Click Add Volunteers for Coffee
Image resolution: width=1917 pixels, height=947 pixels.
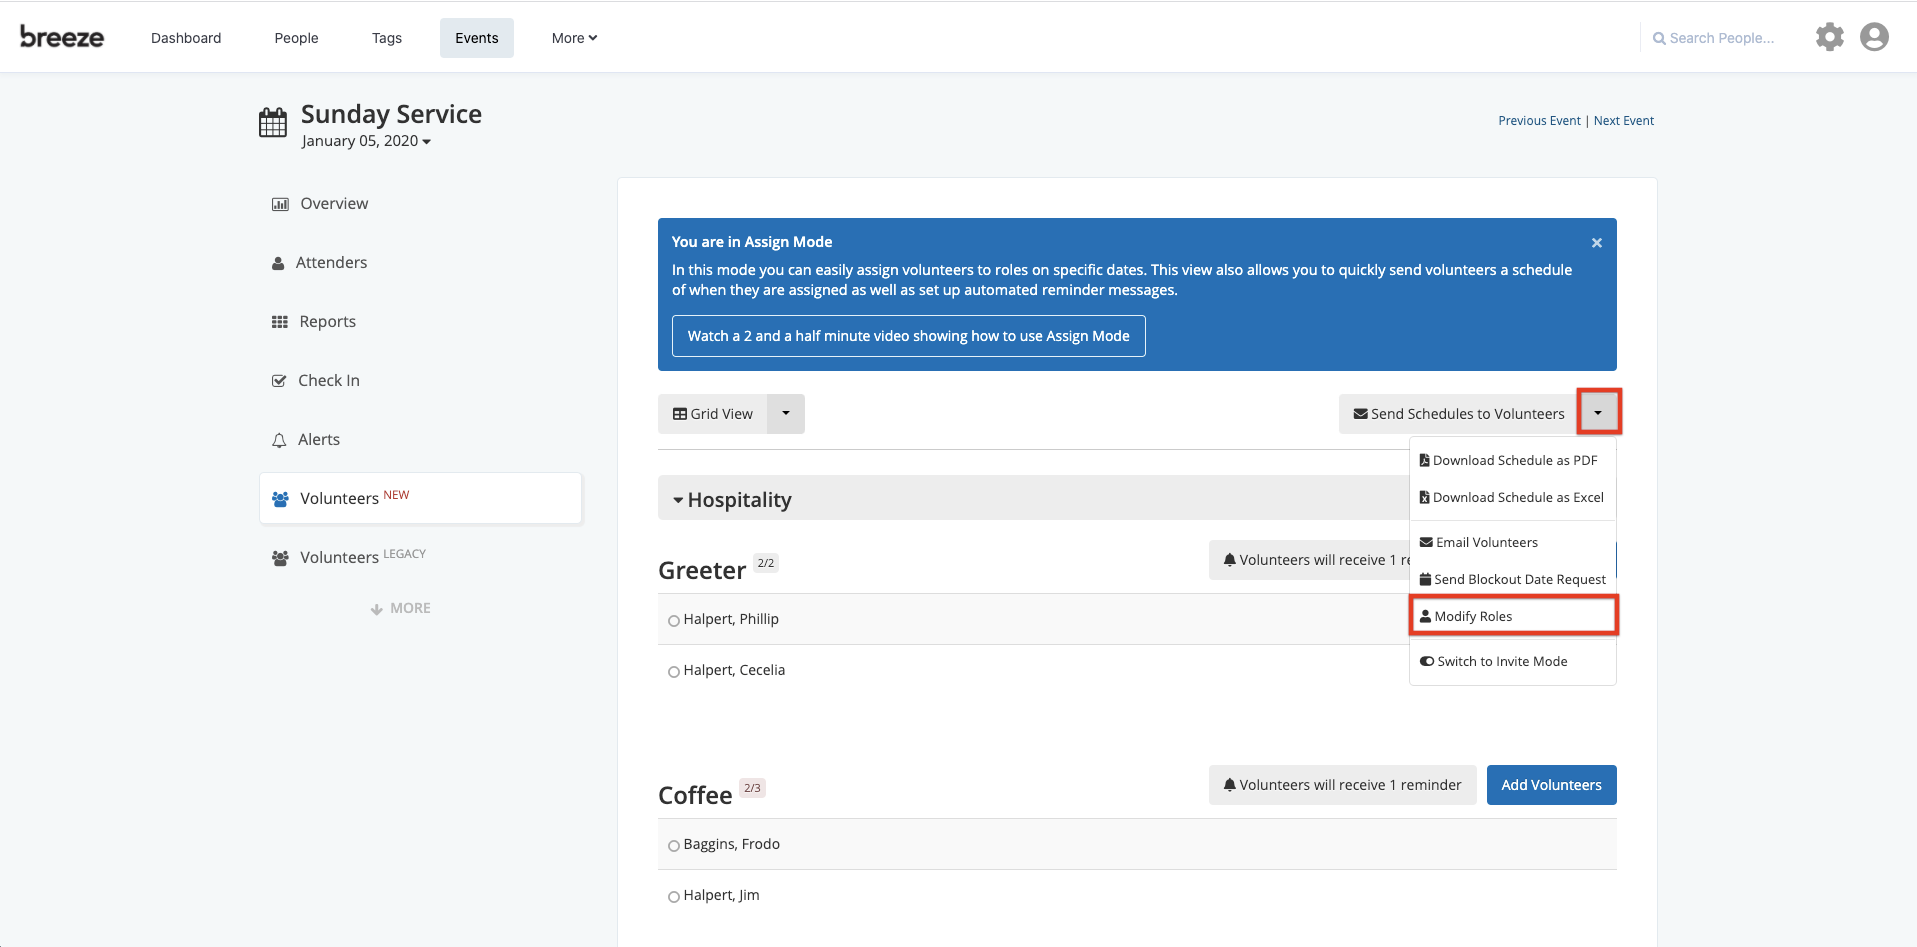coord(1551,785)
